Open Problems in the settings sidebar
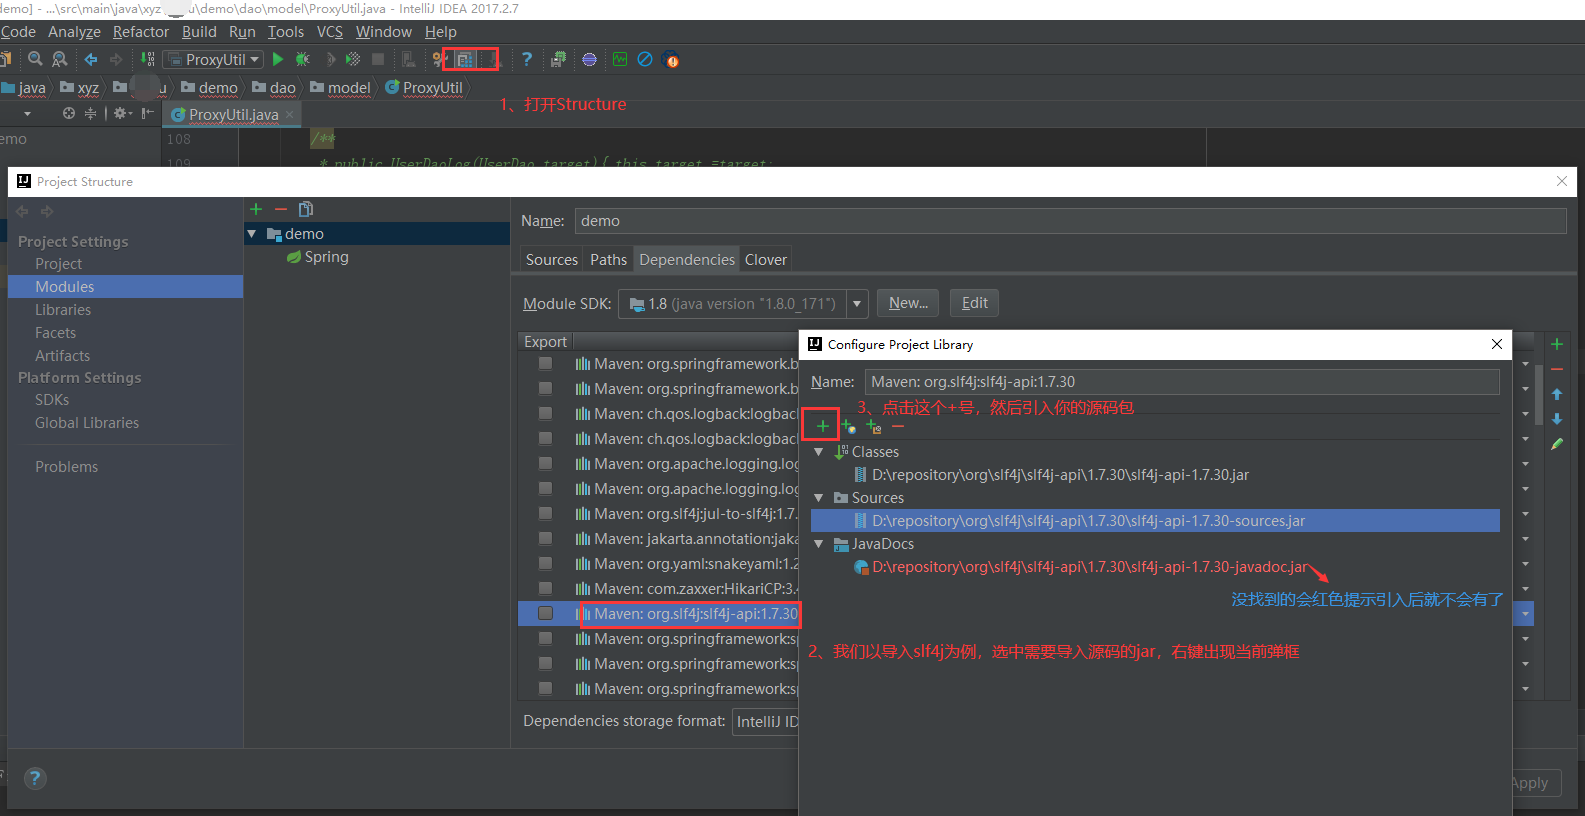 tap(67, 467)
